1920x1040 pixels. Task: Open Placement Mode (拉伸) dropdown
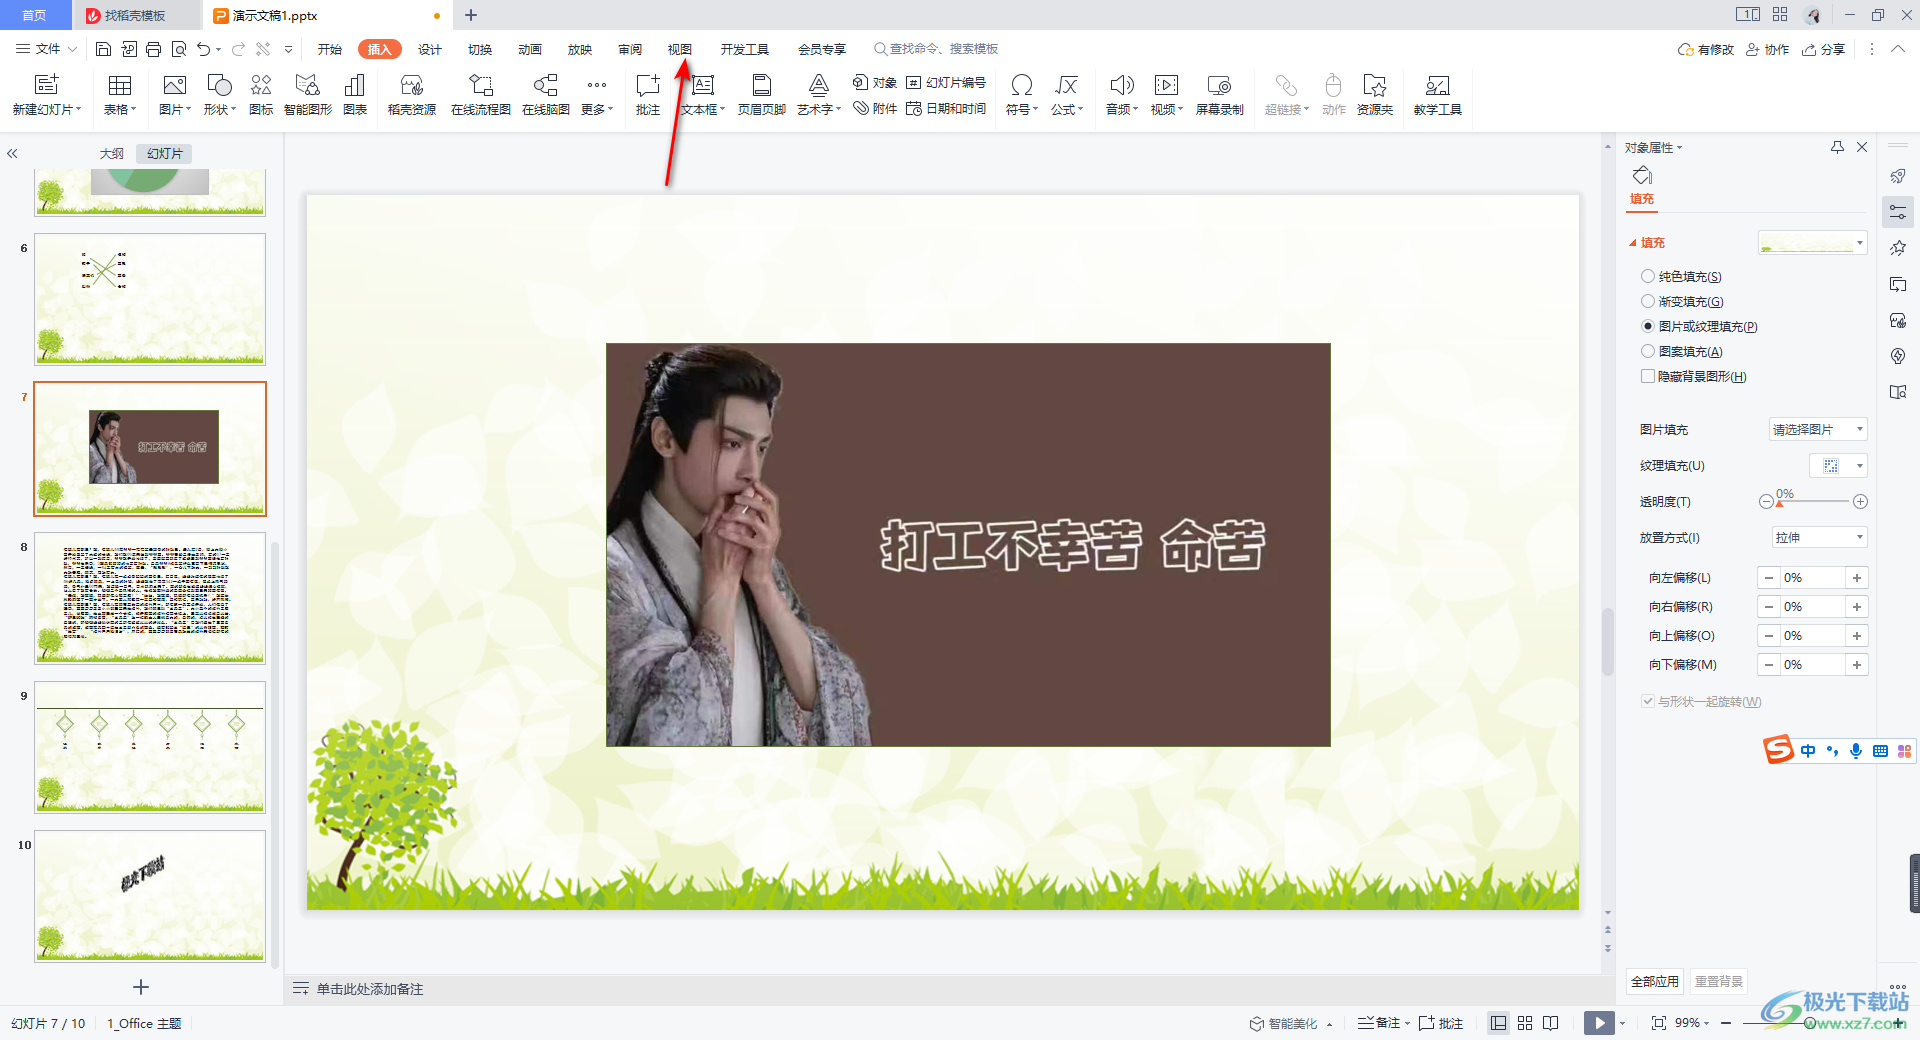(x=1818, y=537)
